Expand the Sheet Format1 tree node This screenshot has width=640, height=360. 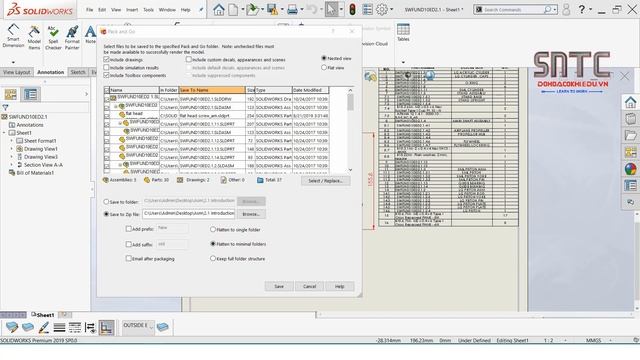point(12,141)
